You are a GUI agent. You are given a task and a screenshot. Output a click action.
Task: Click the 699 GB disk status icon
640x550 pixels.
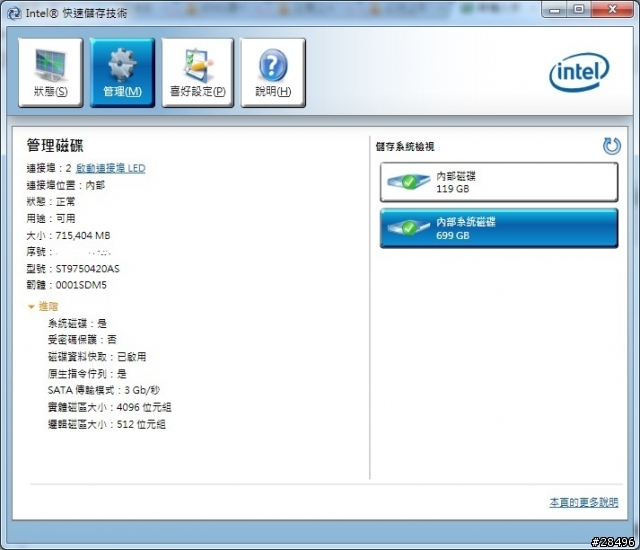point(409,228)
